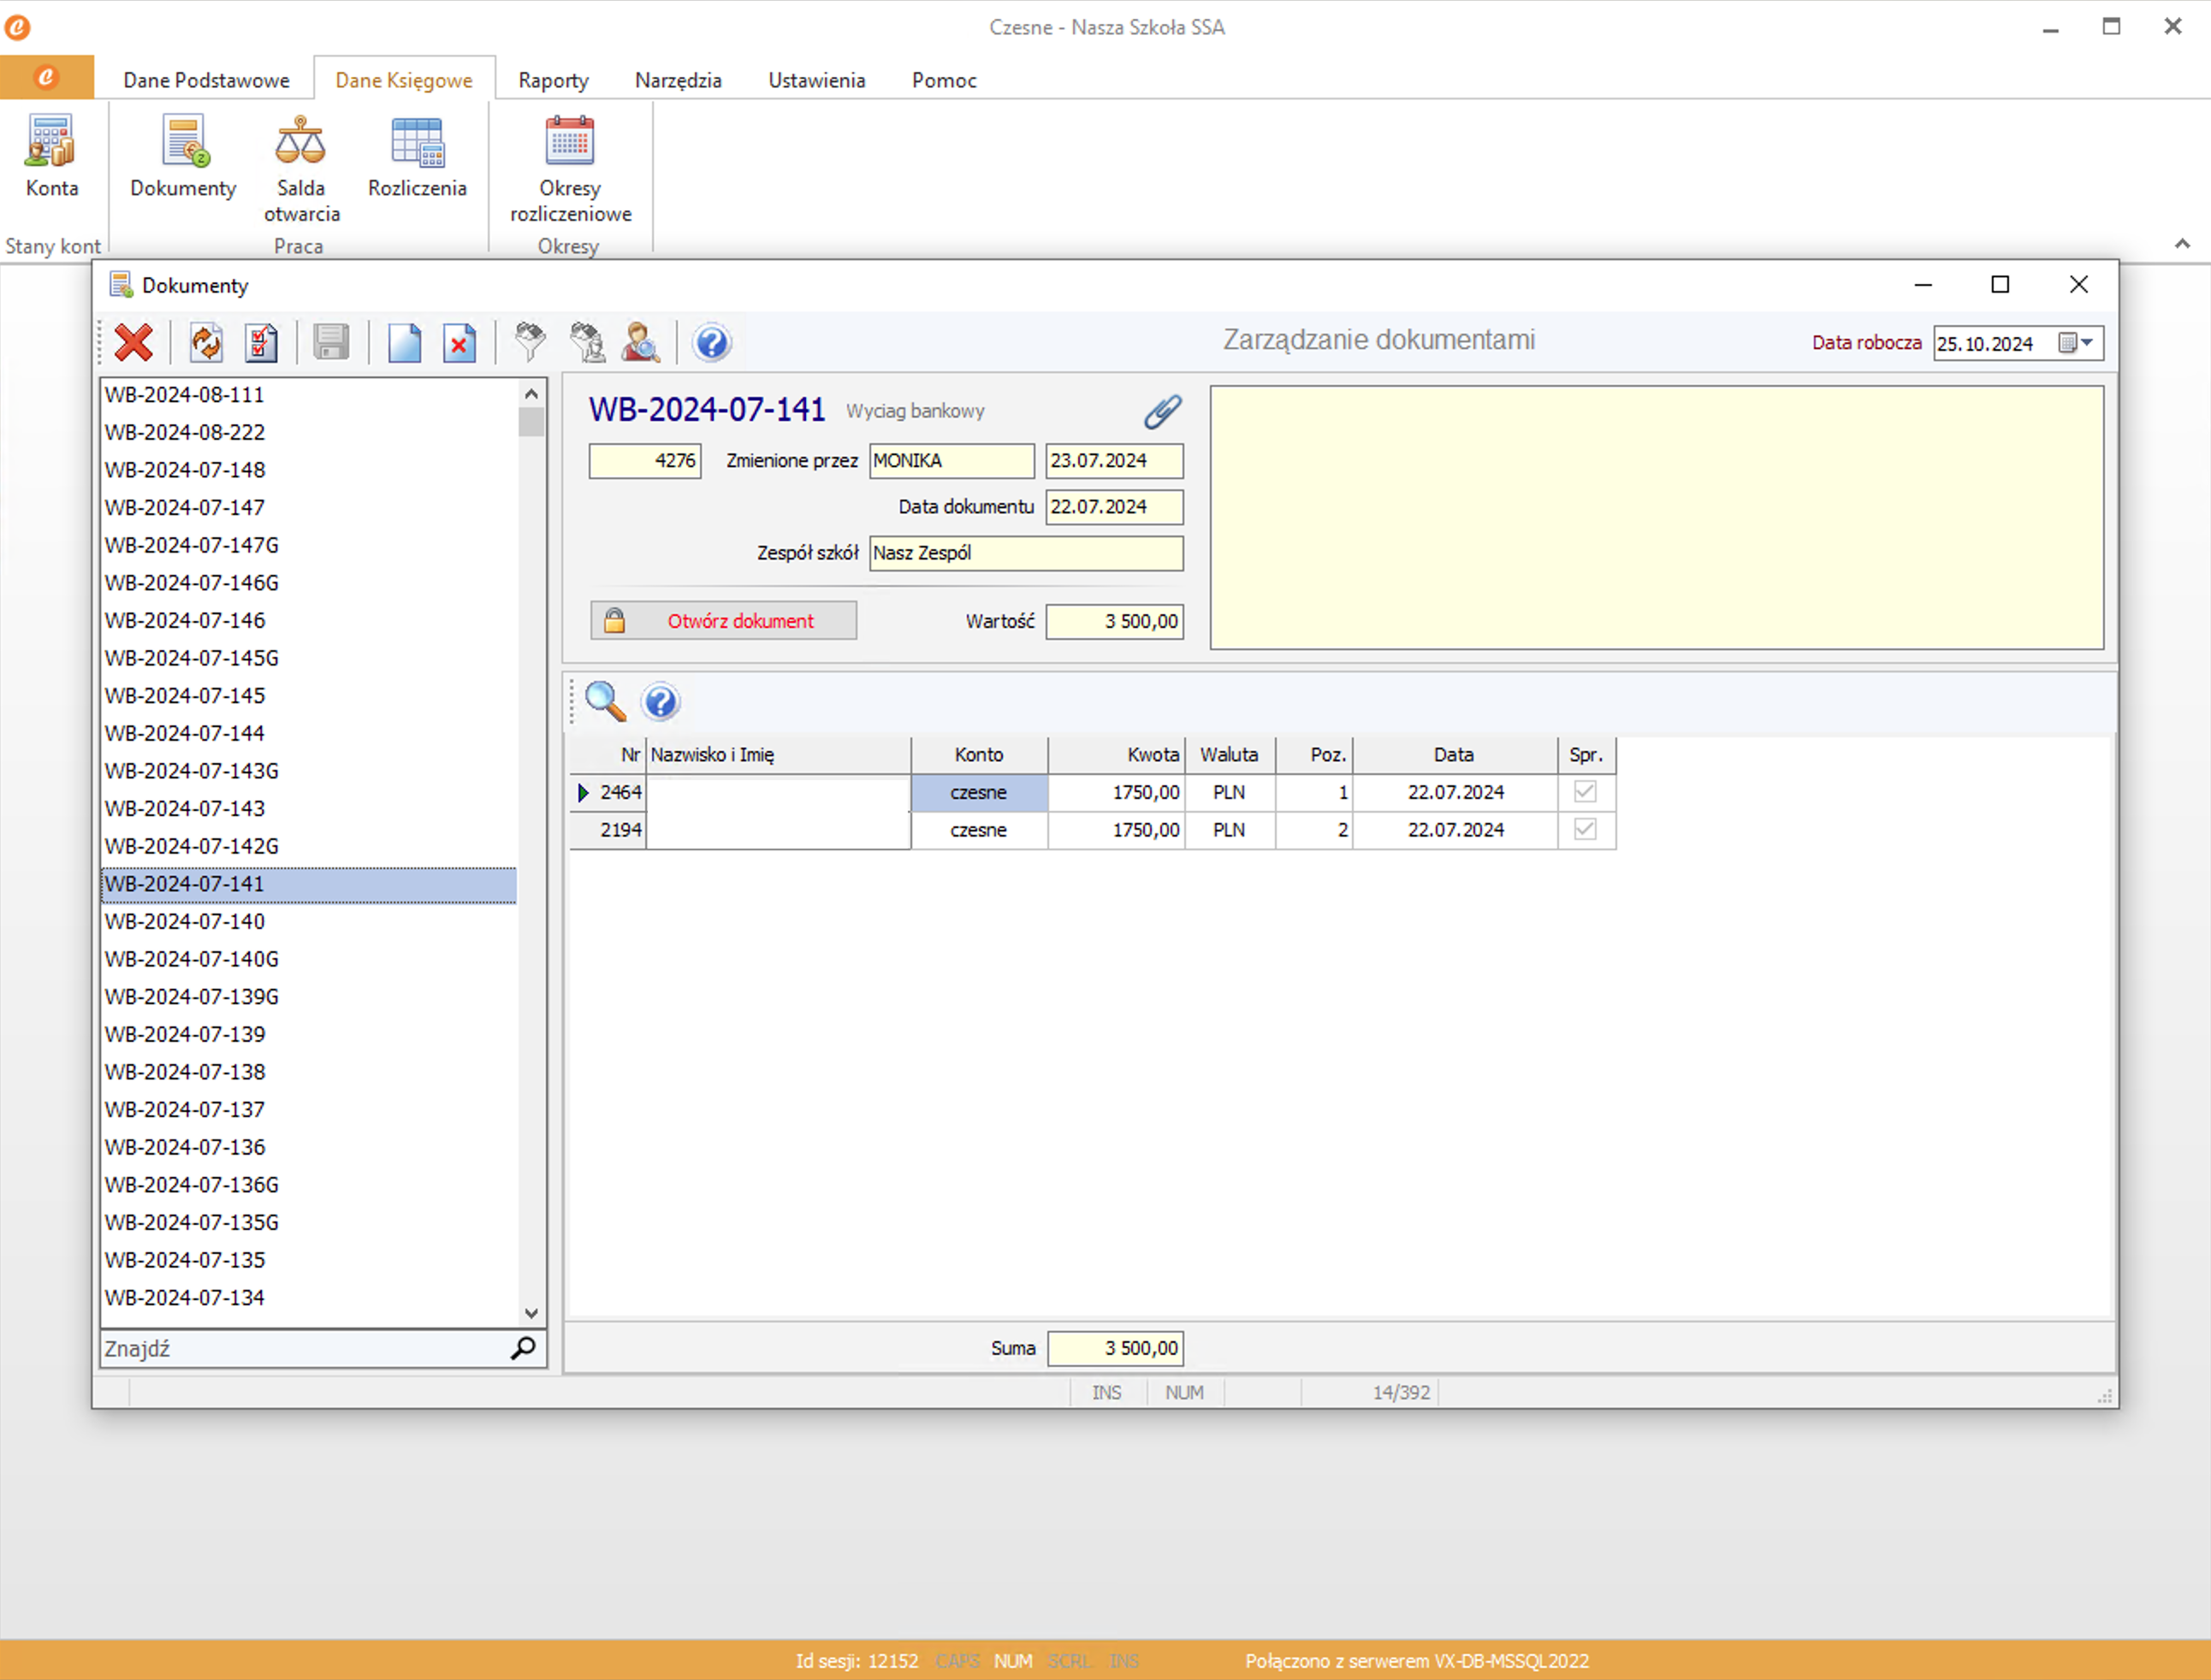2211x1680 pixels.
Task: Click the magnifier icon above the entries grid
Action: click(x=605, y=702)
